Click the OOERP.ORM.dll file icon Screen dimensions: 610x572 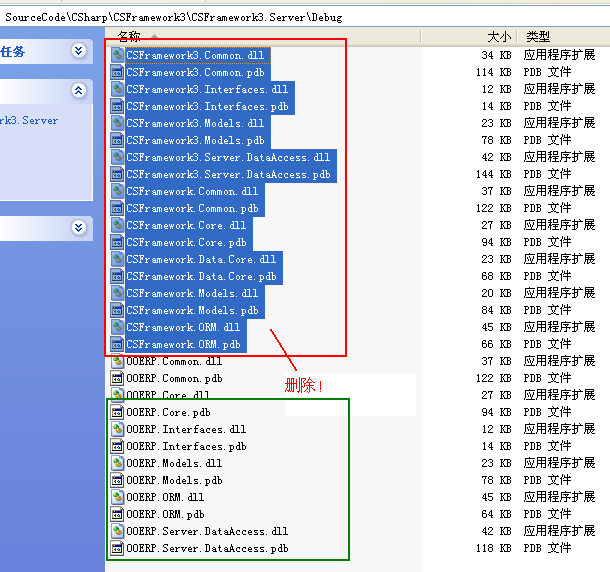pyautogui.click(x=117, y=497)
